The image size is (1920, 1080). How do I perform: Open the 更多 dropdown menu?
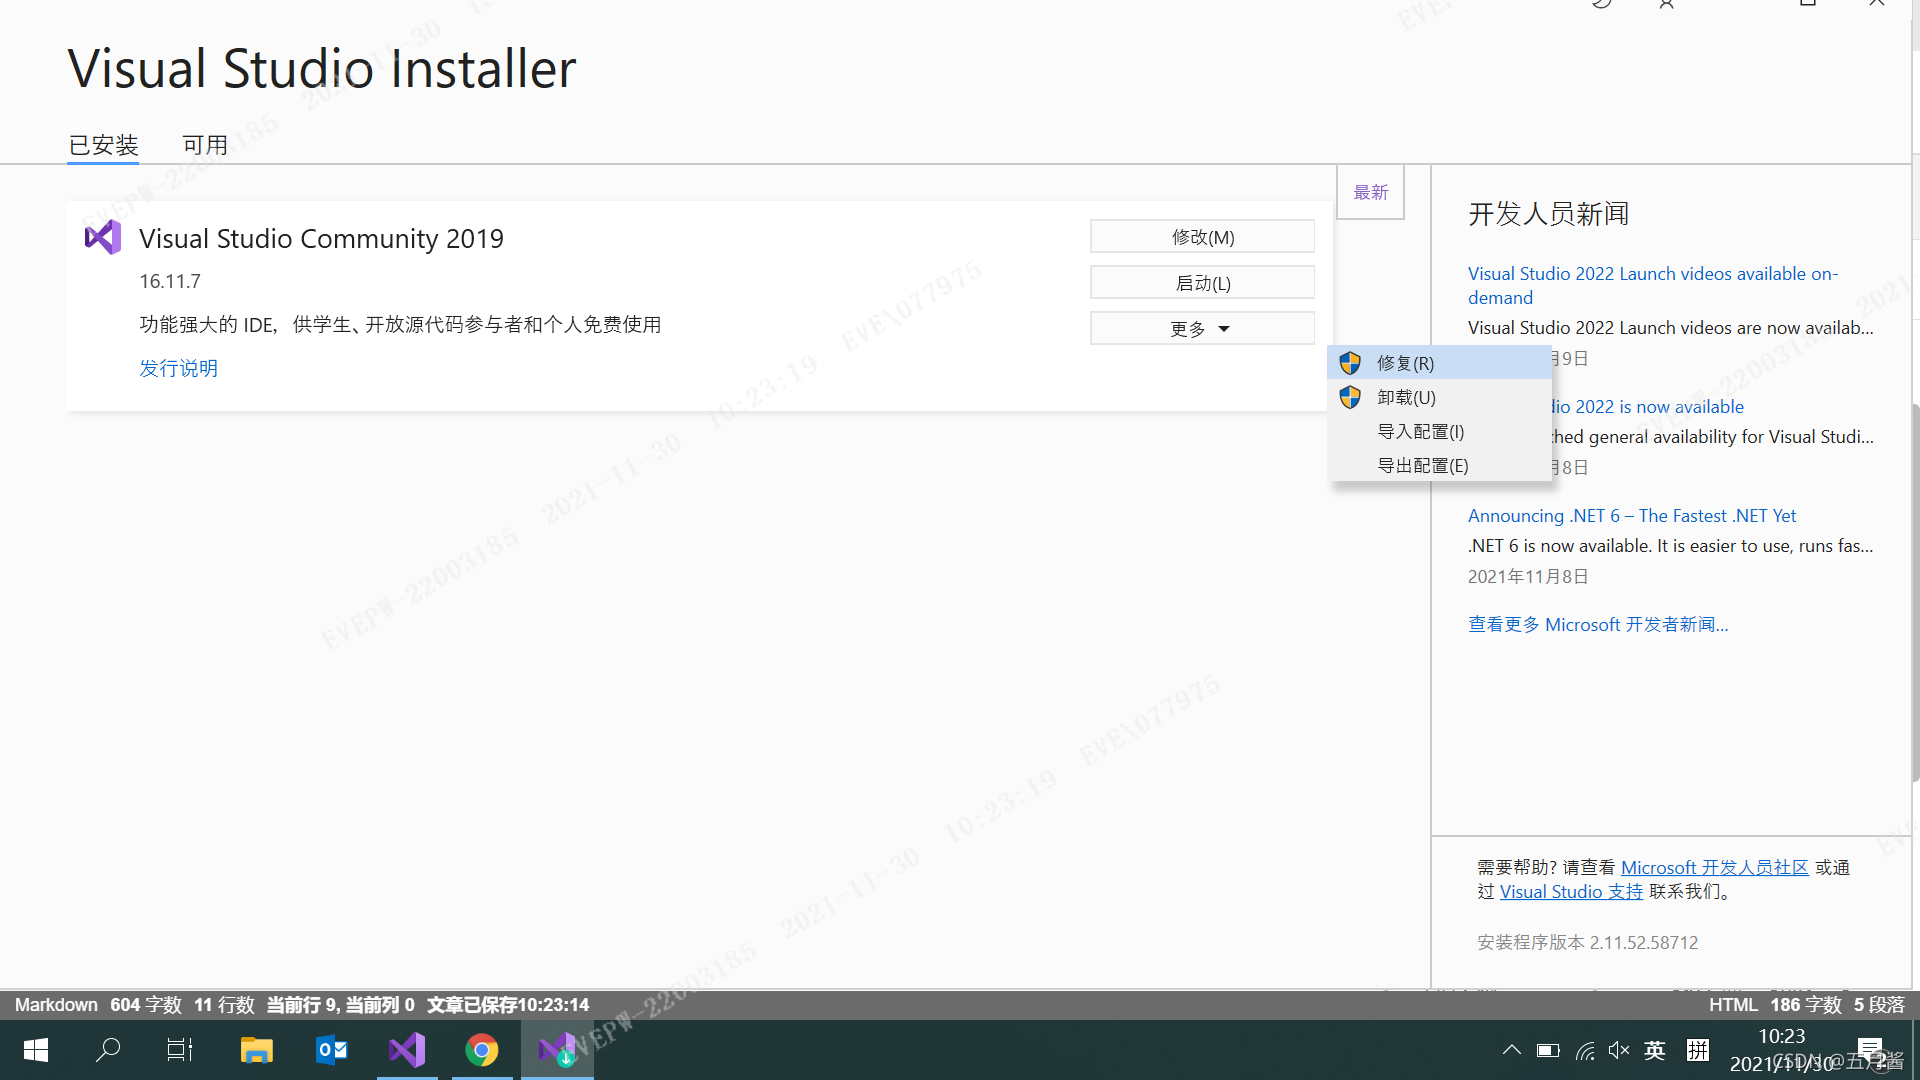point(1201,328)
